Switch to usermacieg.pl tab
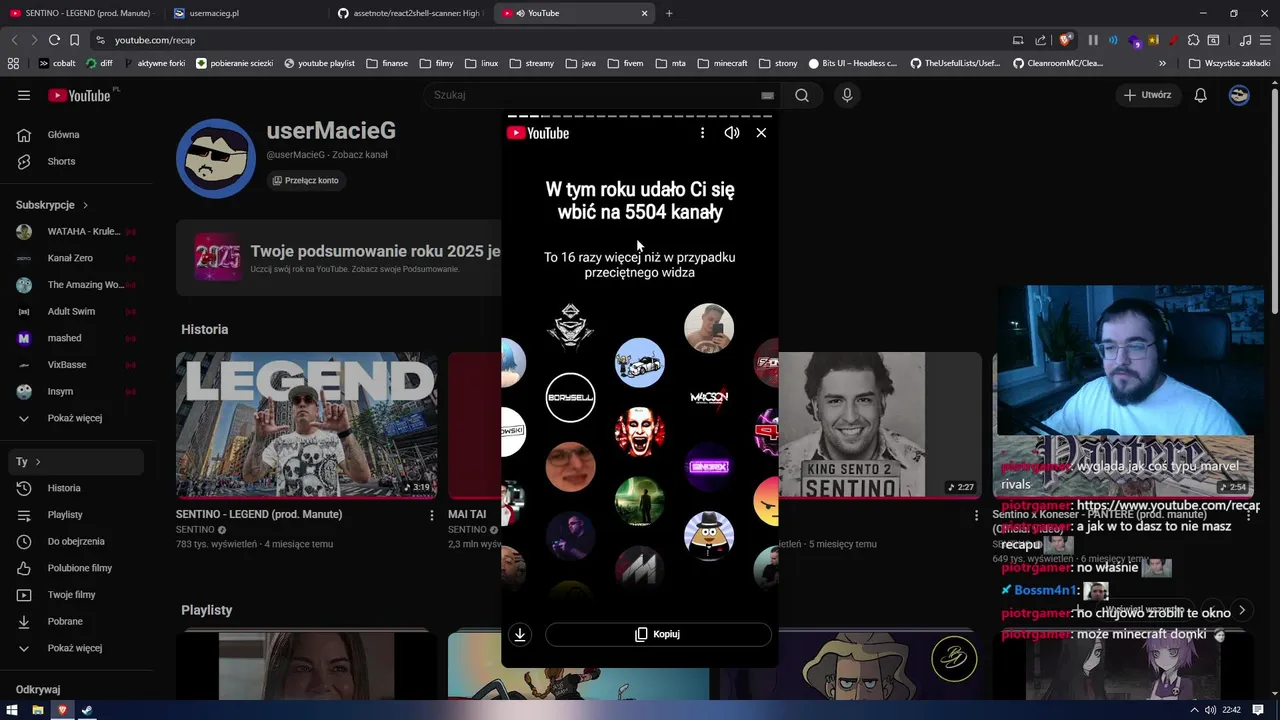The image size is (1280, 720). (x=245, y=13)
